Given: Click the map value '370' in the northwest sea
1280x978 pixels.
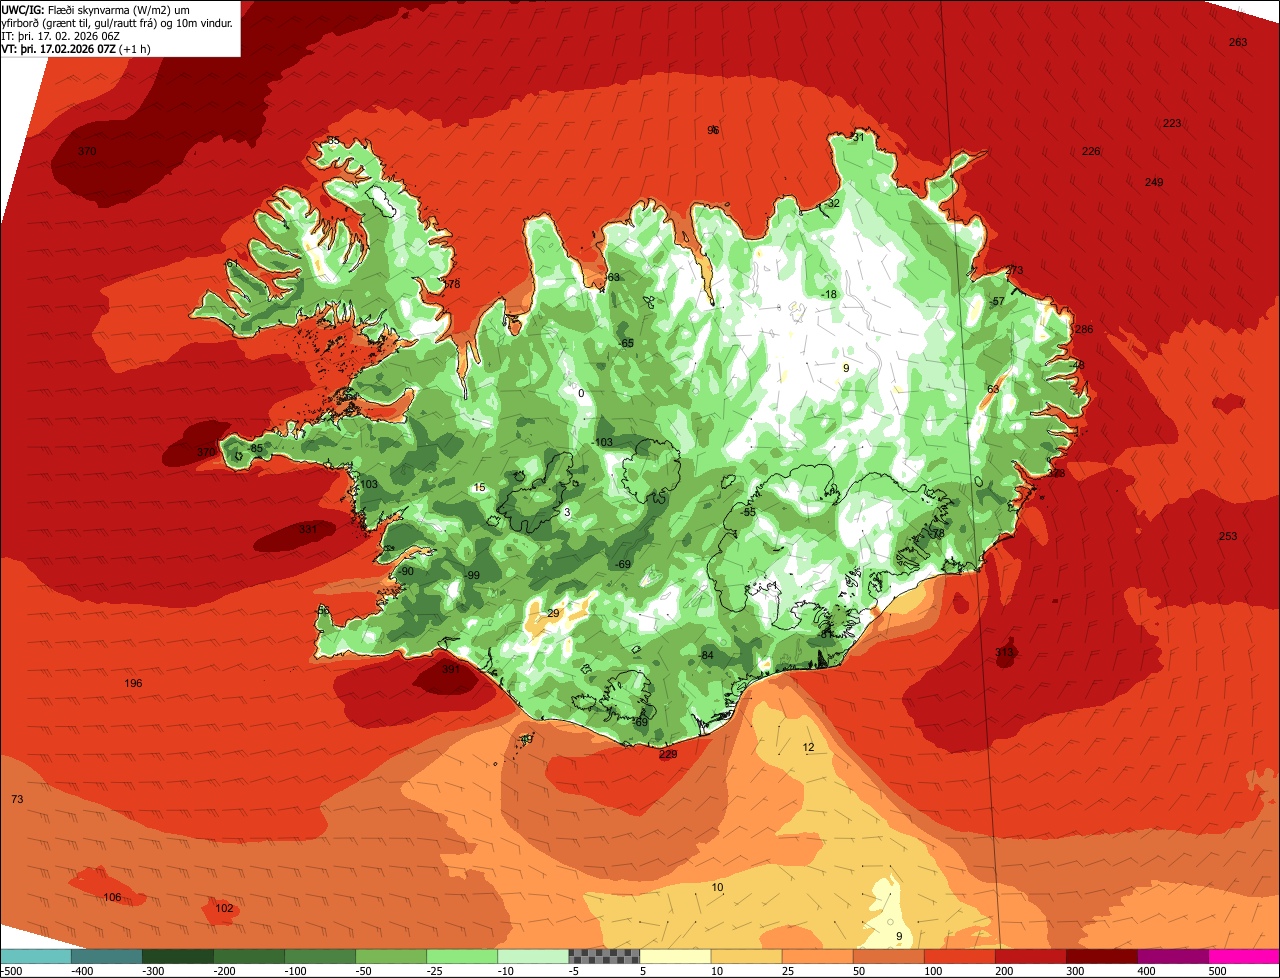Looking at the screenshot, I should pos(87,151).
